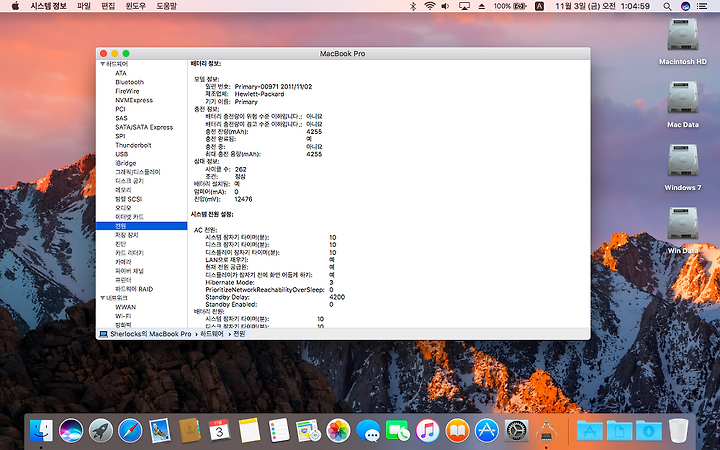Launch Siri from the Dock
Viewport: 720px width, 450px height.
tap(71, 431)
